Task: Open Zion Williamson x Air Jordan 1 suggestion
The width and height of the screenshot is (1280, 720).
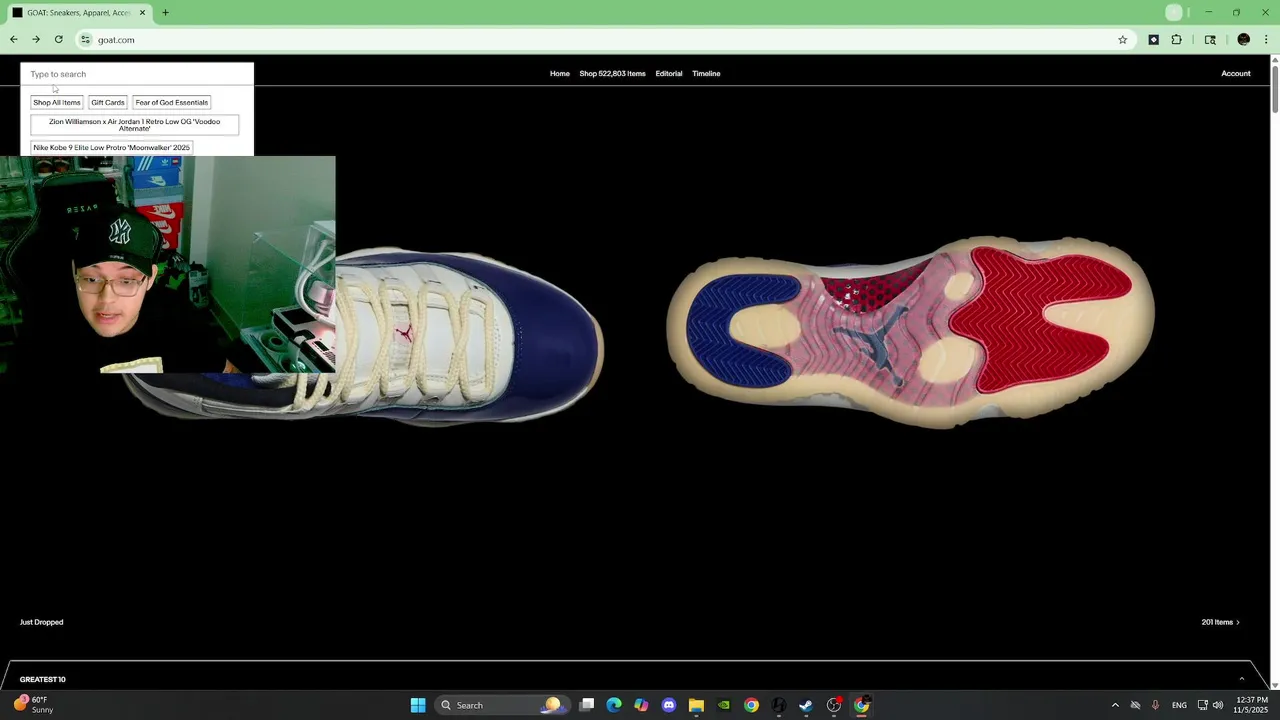Action: [135, 125]
